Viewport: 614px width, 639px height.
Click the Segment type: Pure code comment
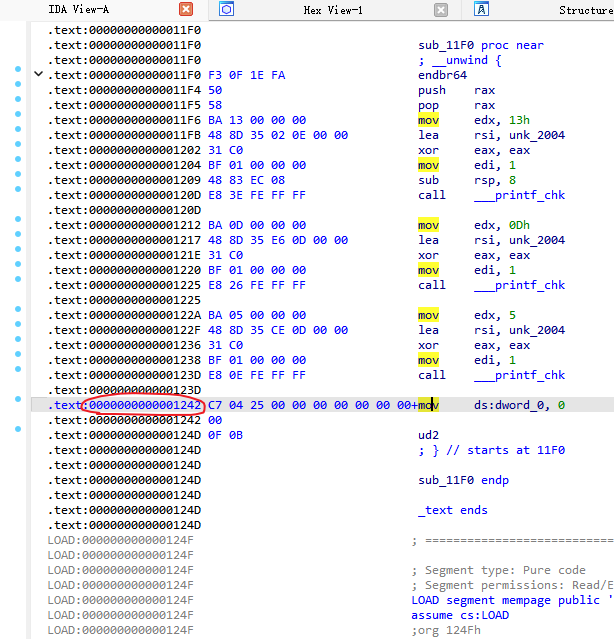(x=498, y=570)
